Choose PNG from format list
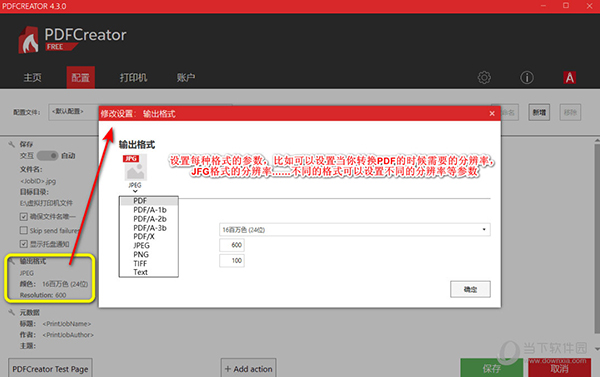The width and height of the screenshot is (600, 377). tap(149, 255)
